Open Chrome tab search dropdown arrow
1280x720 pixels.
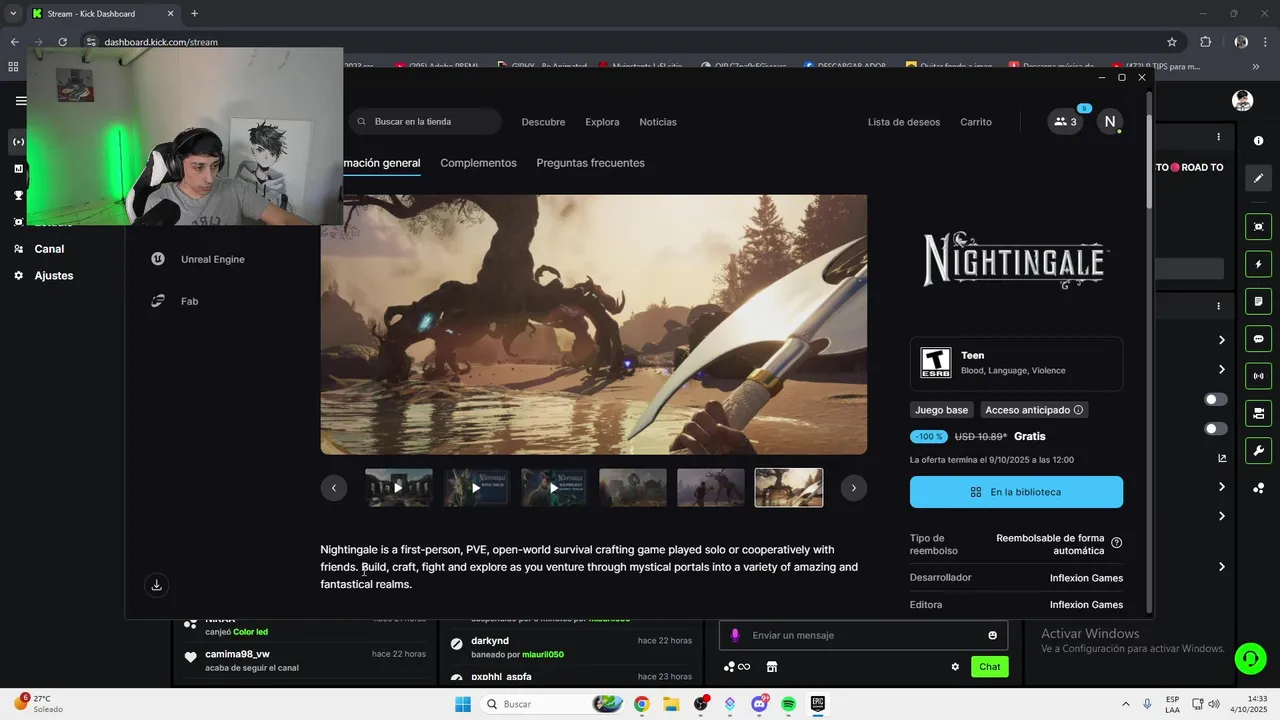[13, 13]
